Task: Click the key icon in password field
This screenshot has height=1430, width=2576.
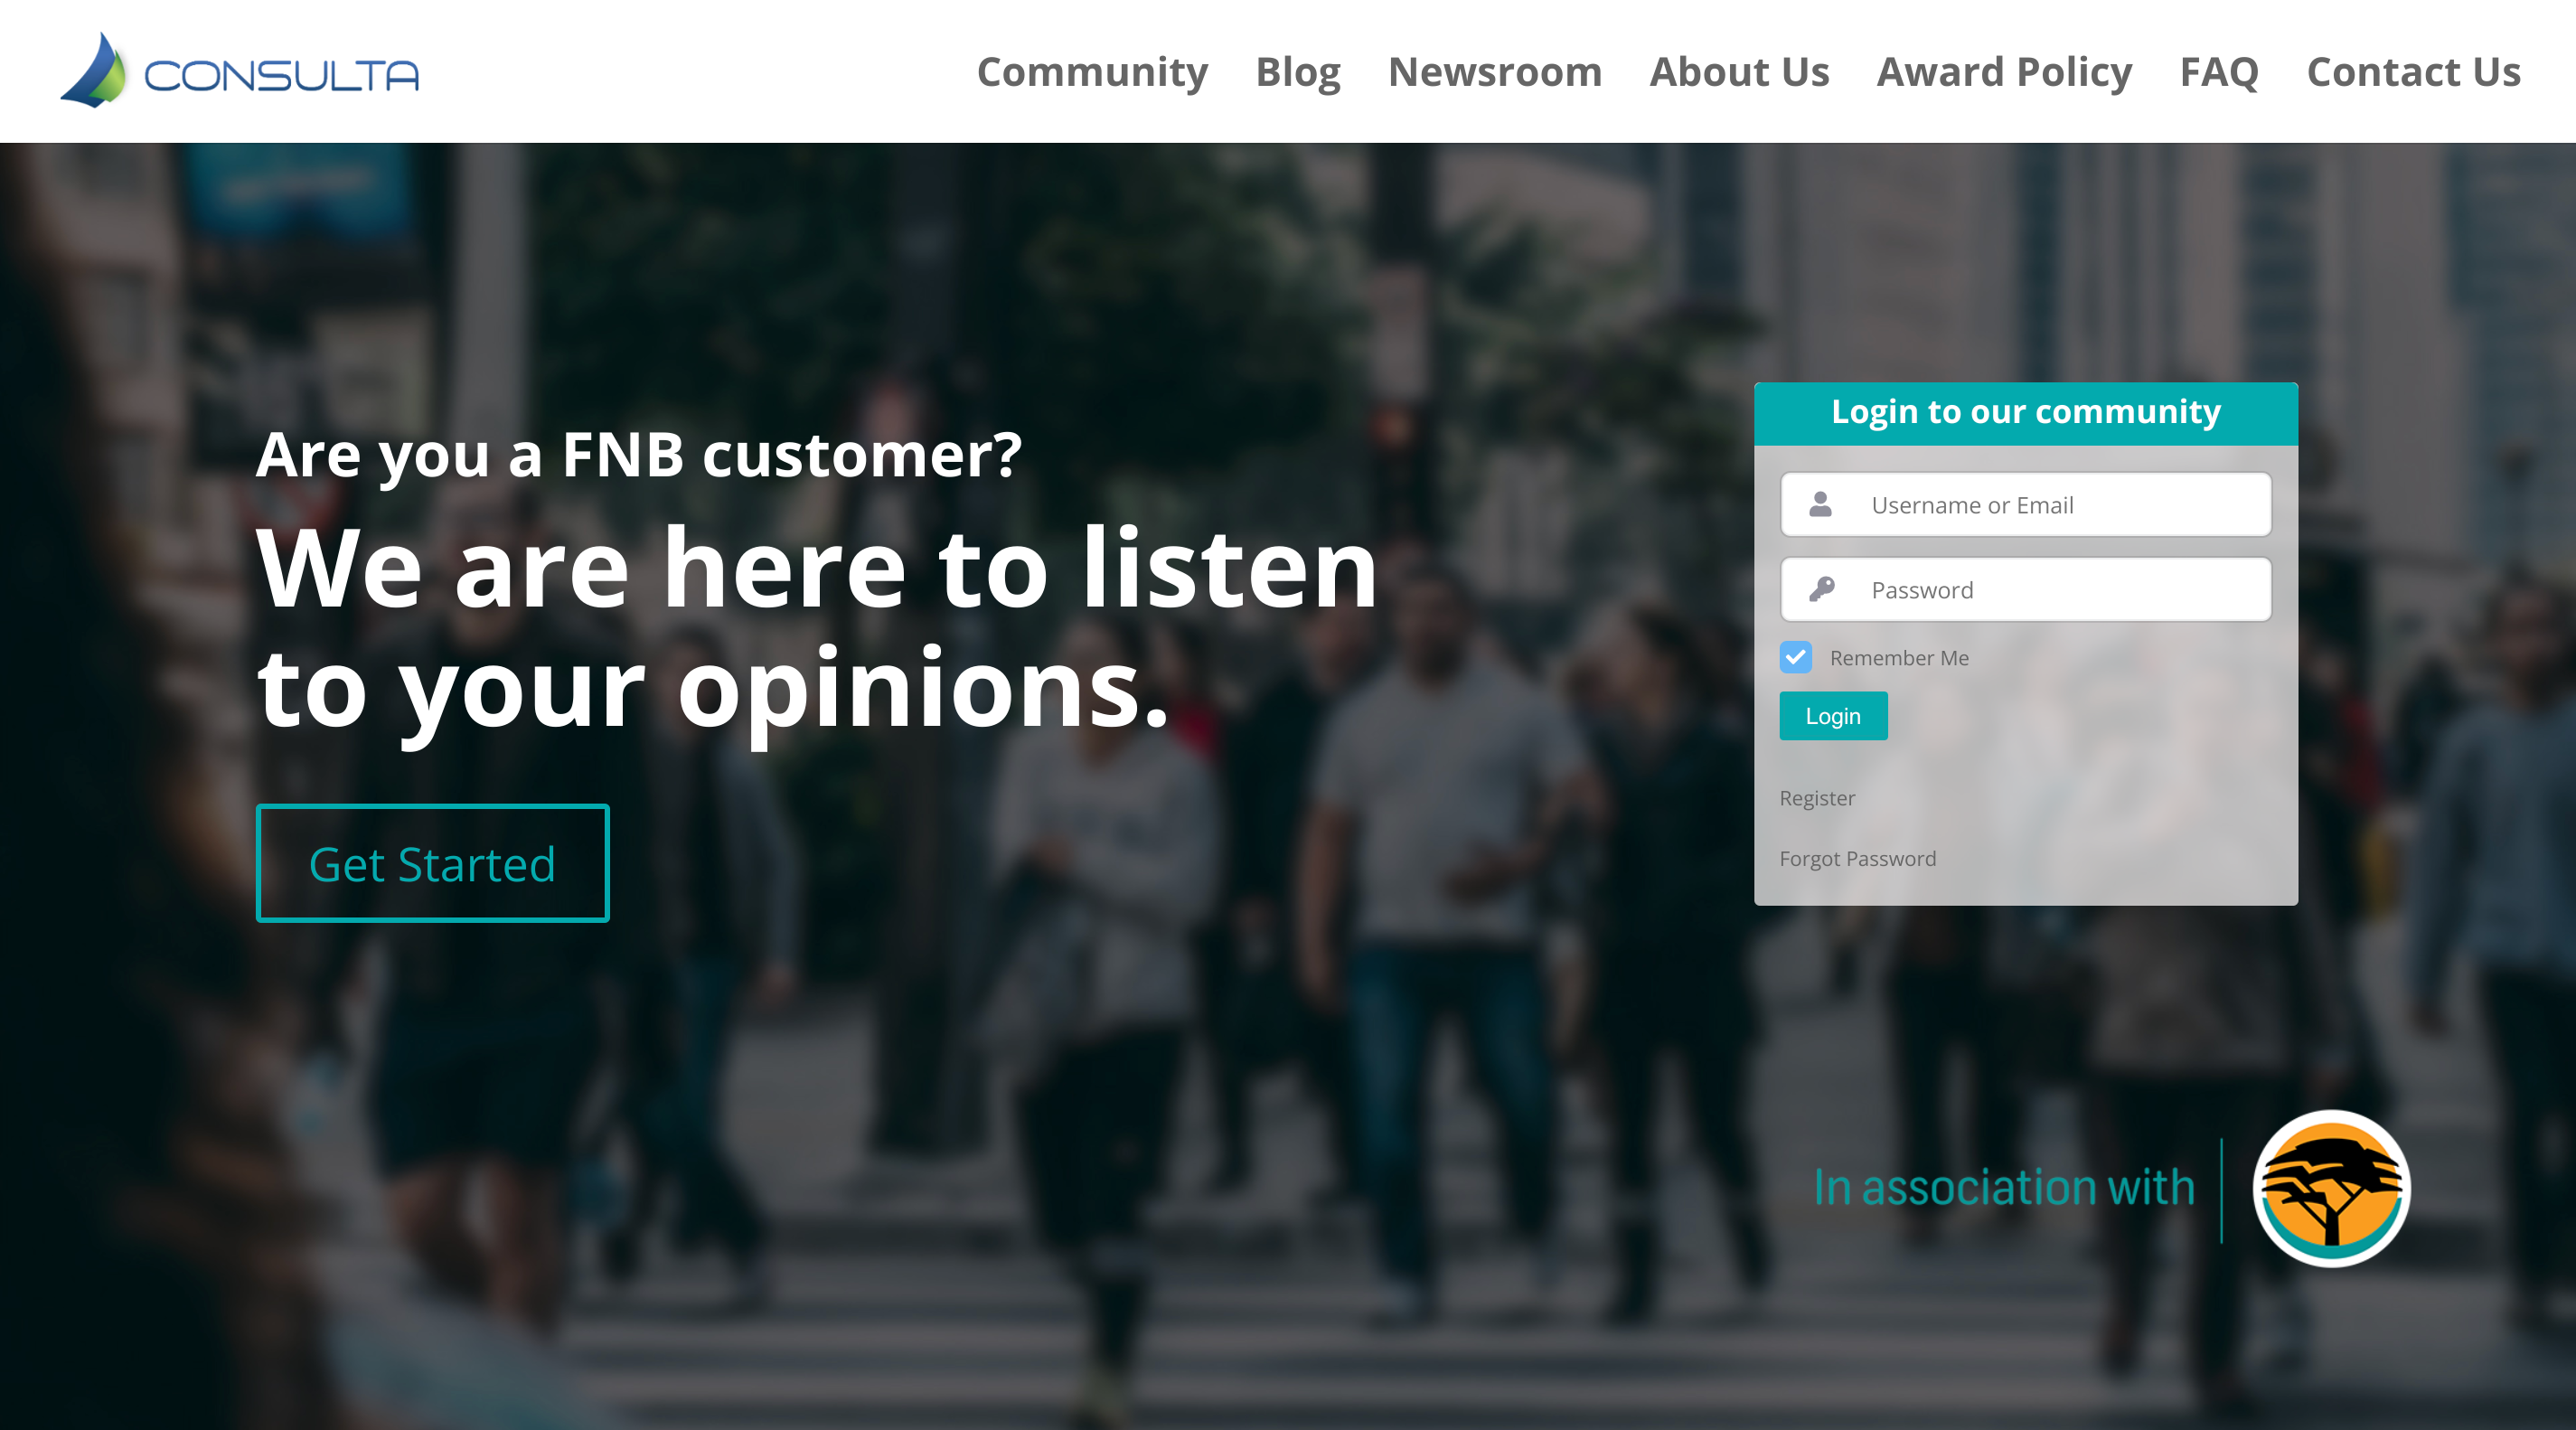Action: [x=1821, y=589]
